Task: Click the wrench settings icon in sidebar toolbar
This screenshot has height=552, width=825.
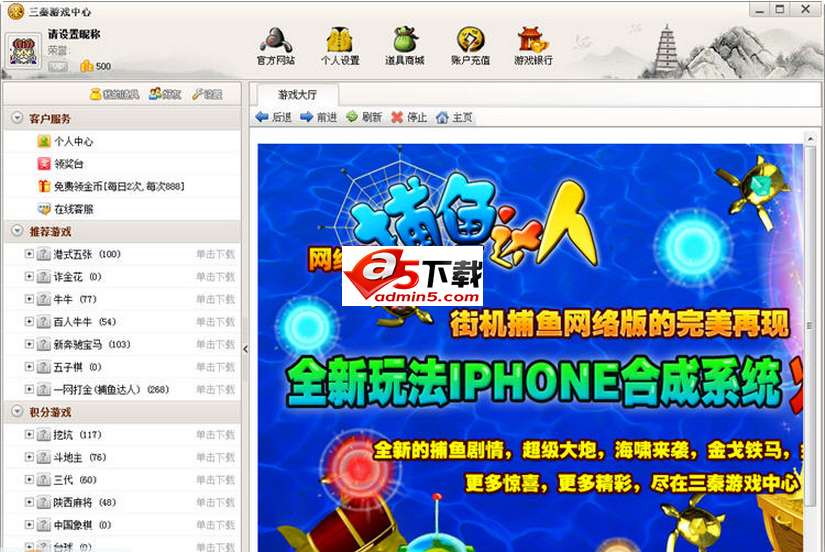Action: click(x=197, y=94)
